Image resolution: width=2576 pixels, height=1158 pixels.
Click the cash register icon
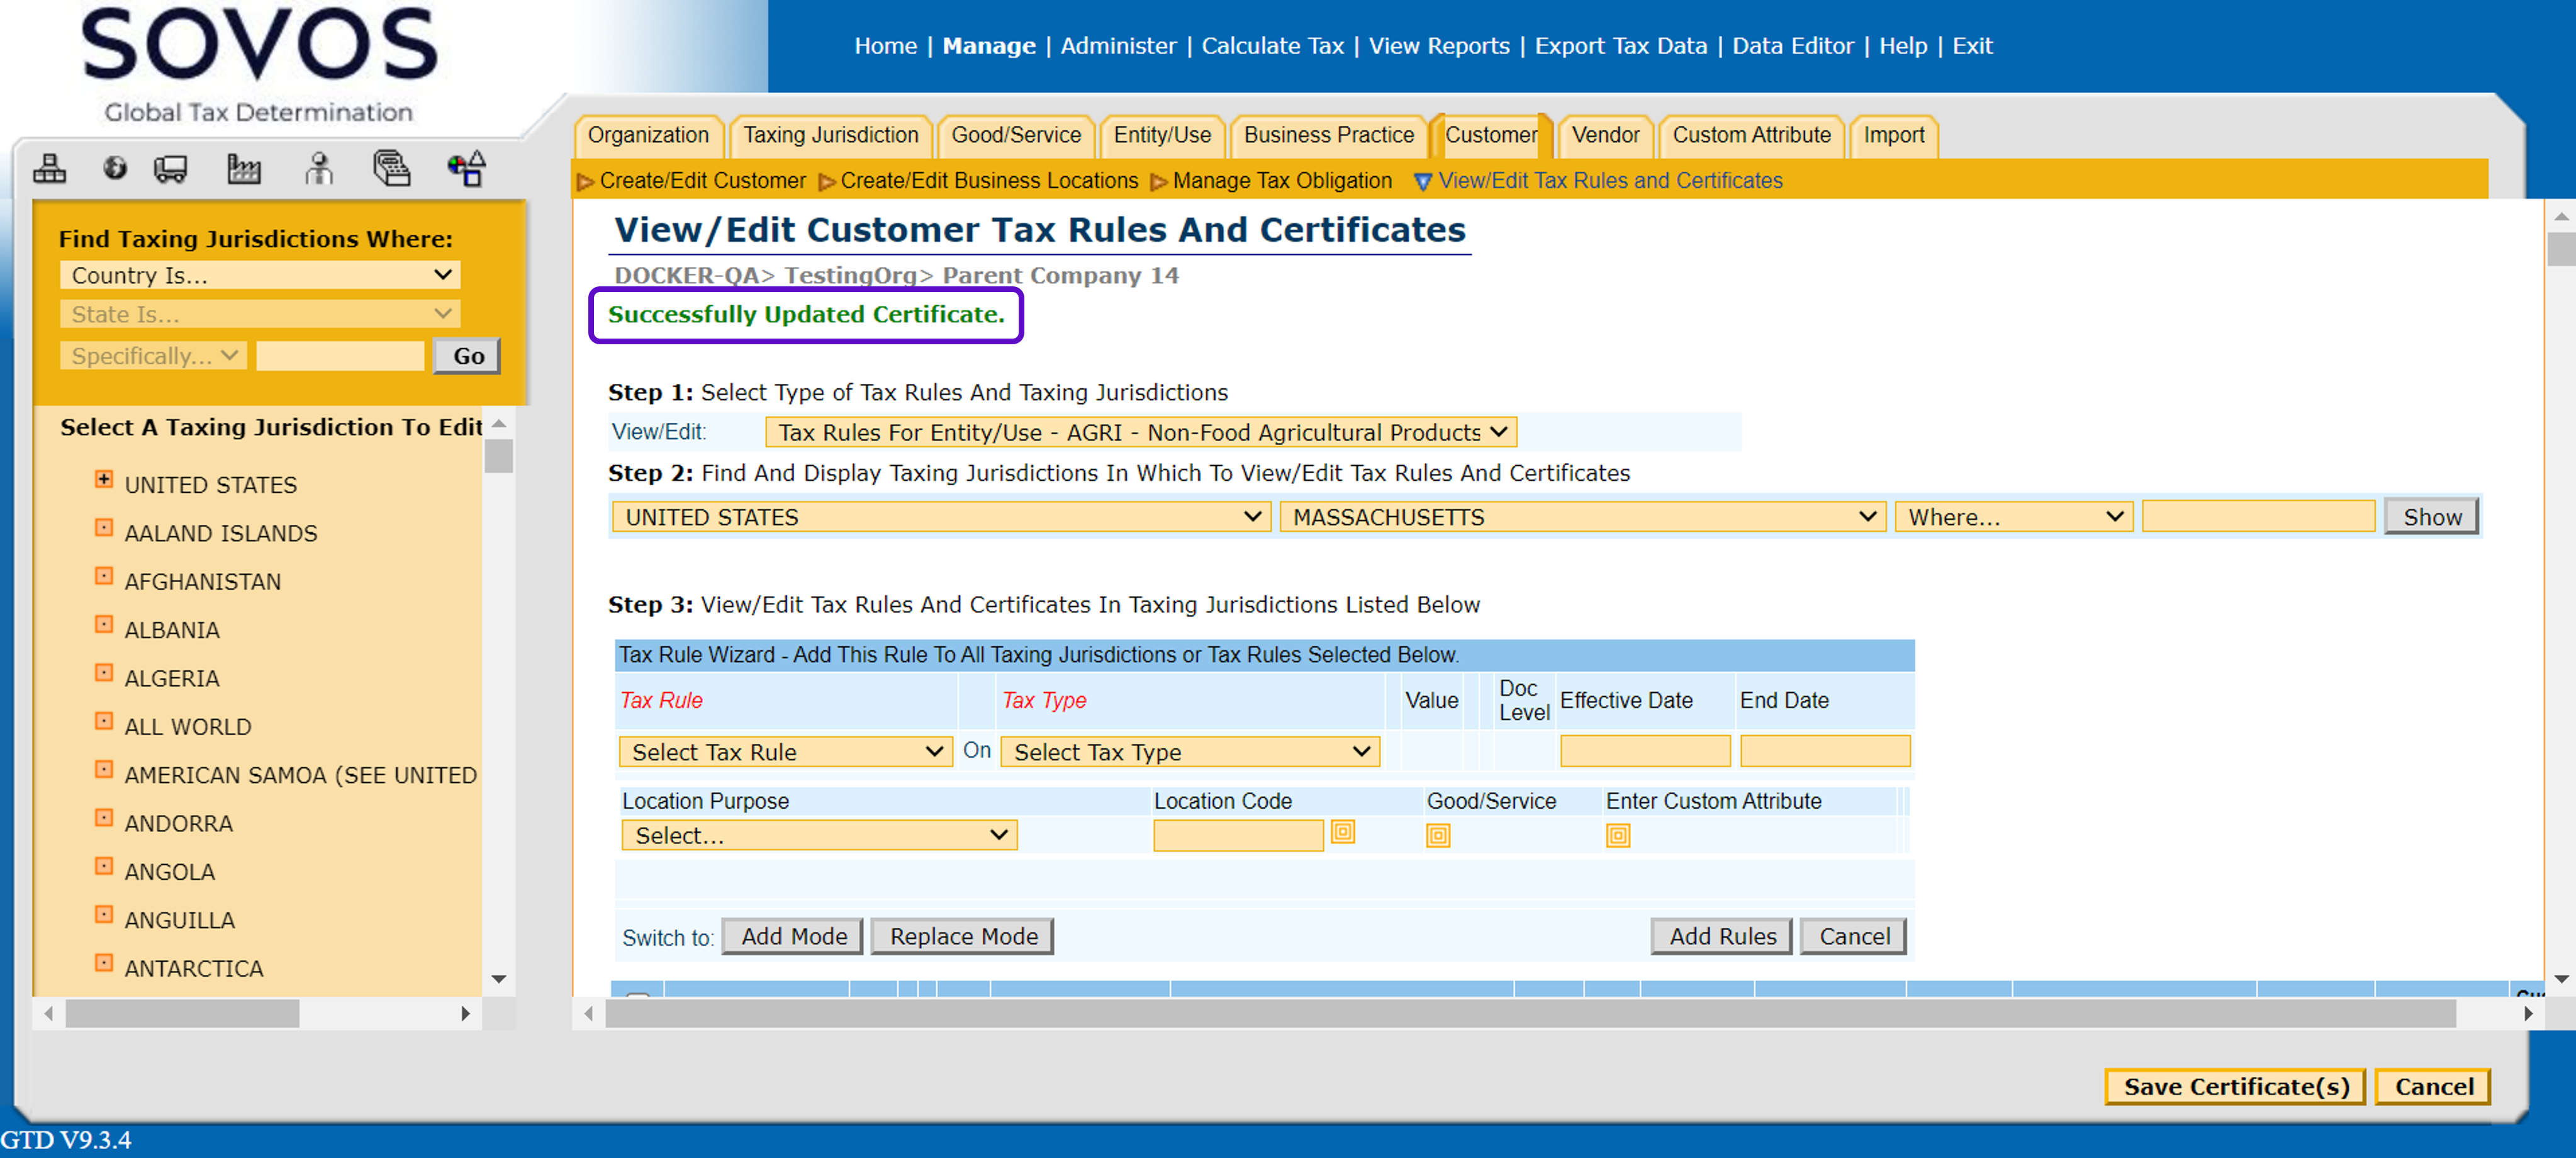(391, 168)
